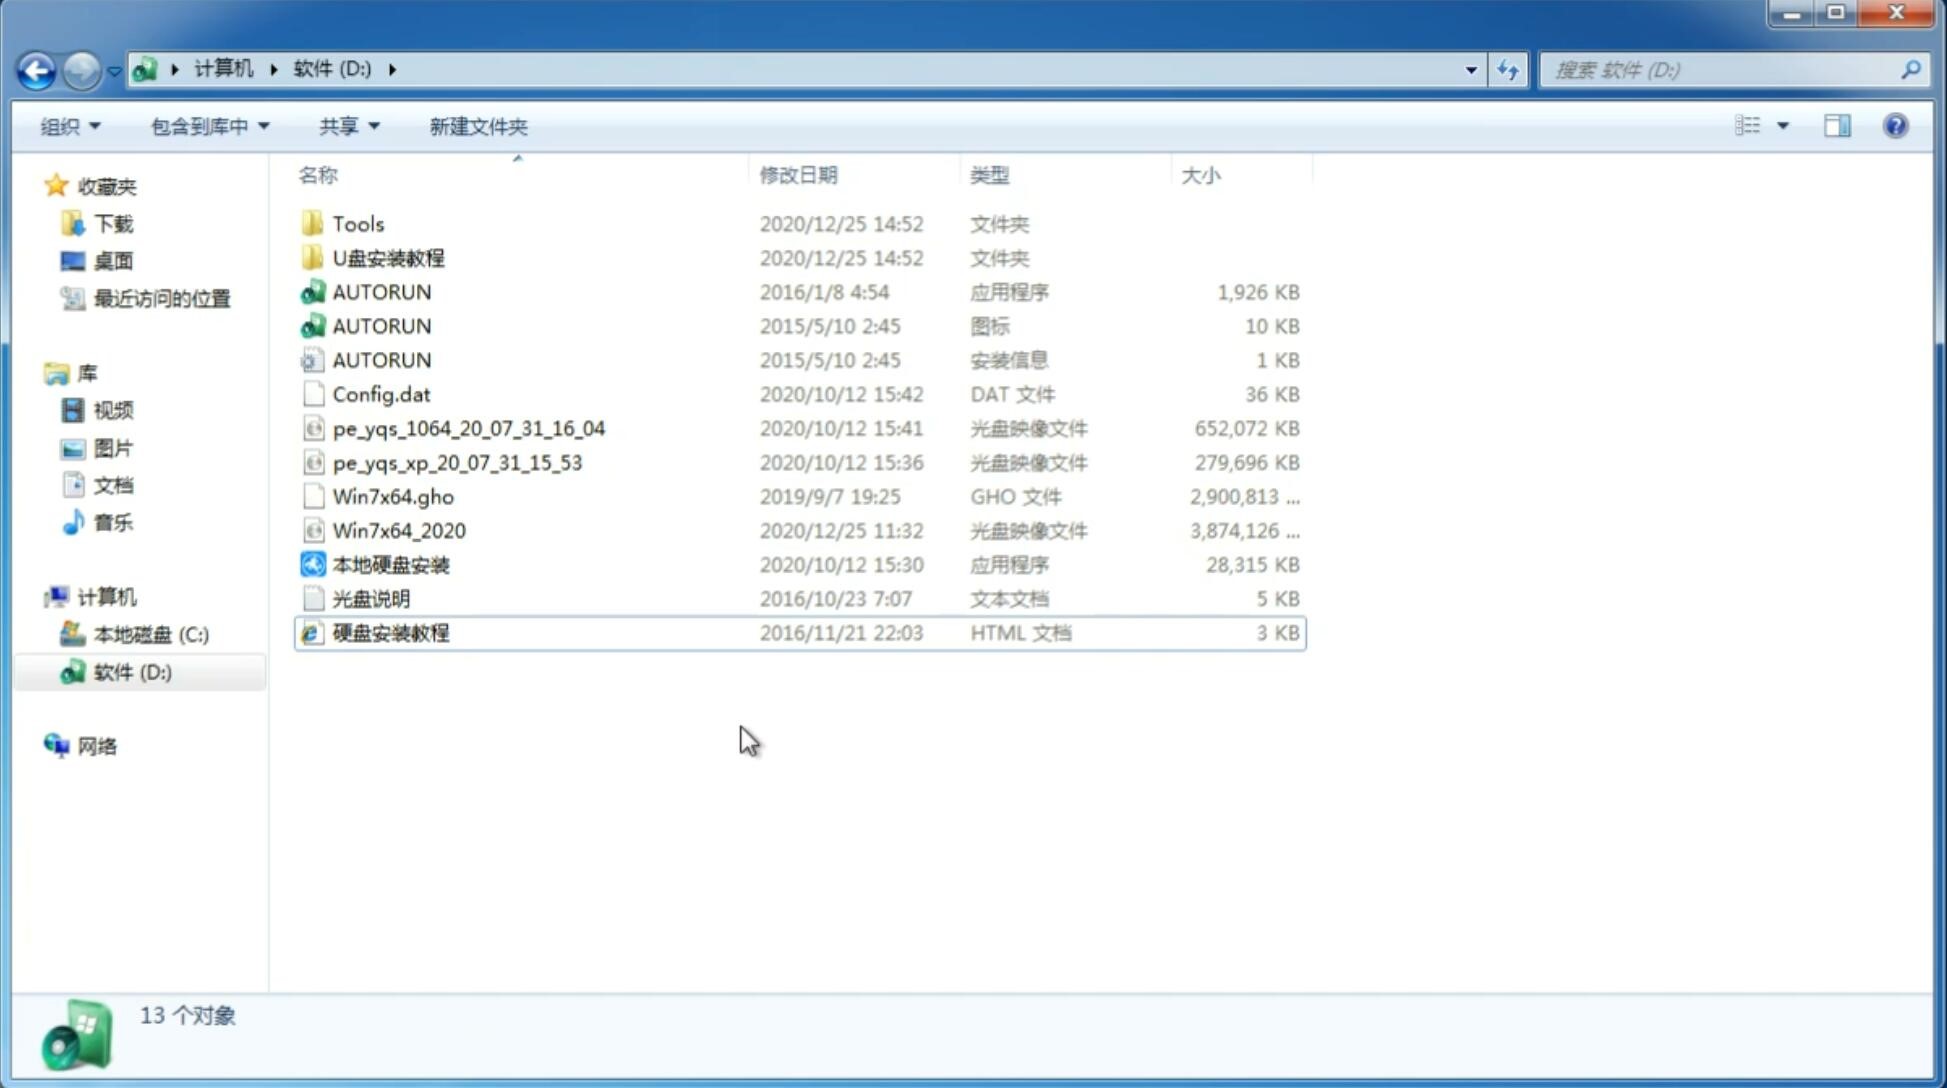Click 新建文件夹 button in toolbar
The width and height of the screenshot is (1947, 1088).
click(477, 126)
